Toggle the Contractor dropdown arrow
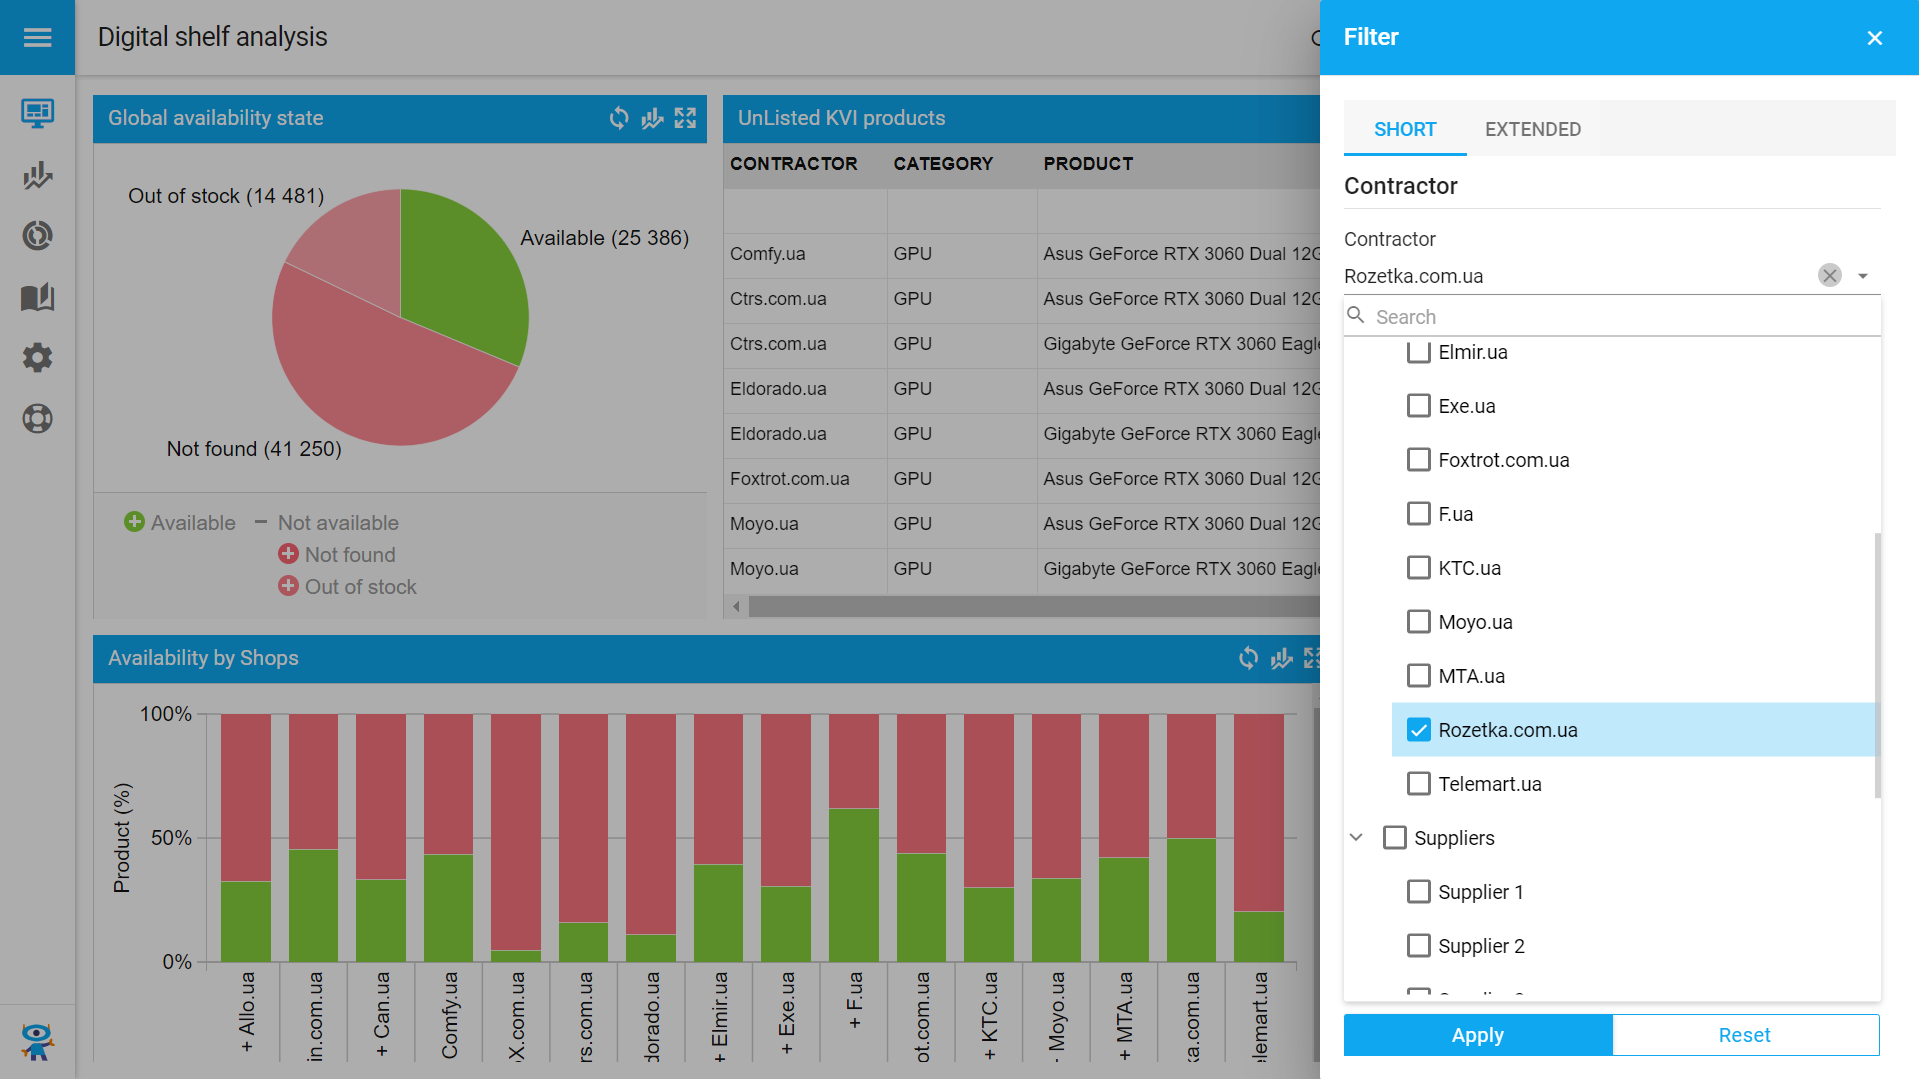Image resolution: width=1919 pixels, height=1079 pixels. 1862,276
